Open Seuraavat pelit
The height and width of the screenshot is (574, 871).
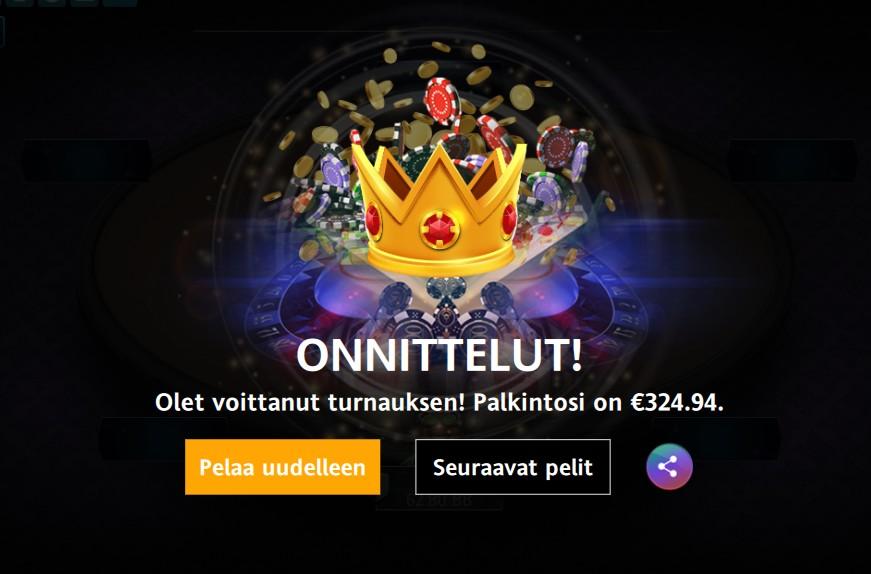point(513,467)
